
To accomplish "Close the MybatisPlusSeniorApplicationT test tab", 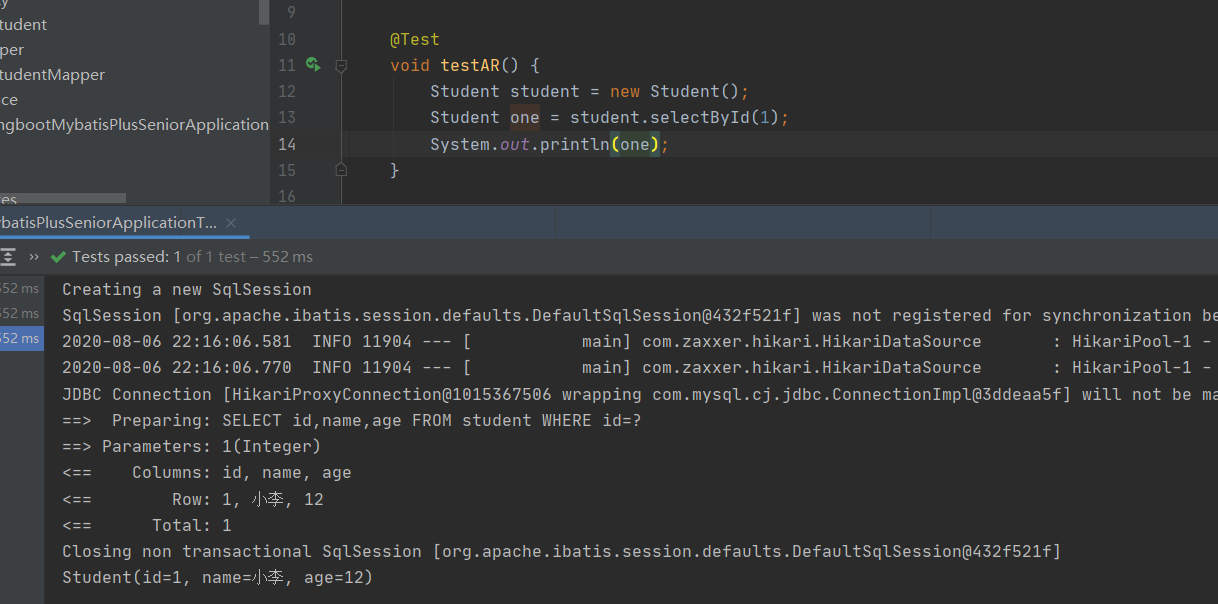I will click(x=231, y=222).
